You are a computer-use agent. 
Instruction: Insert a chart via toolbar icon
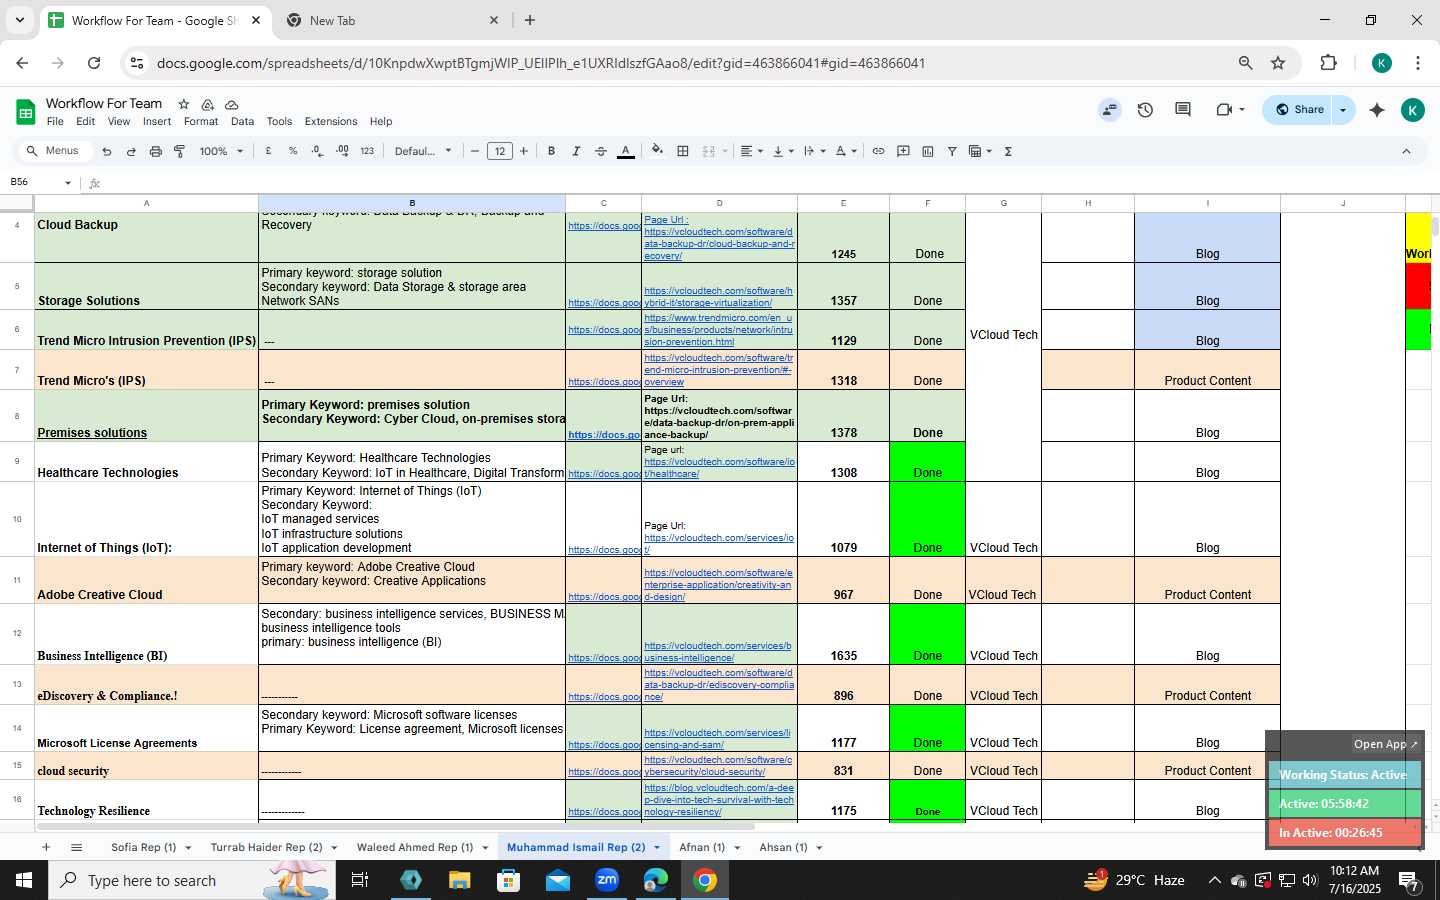(928, 151)
